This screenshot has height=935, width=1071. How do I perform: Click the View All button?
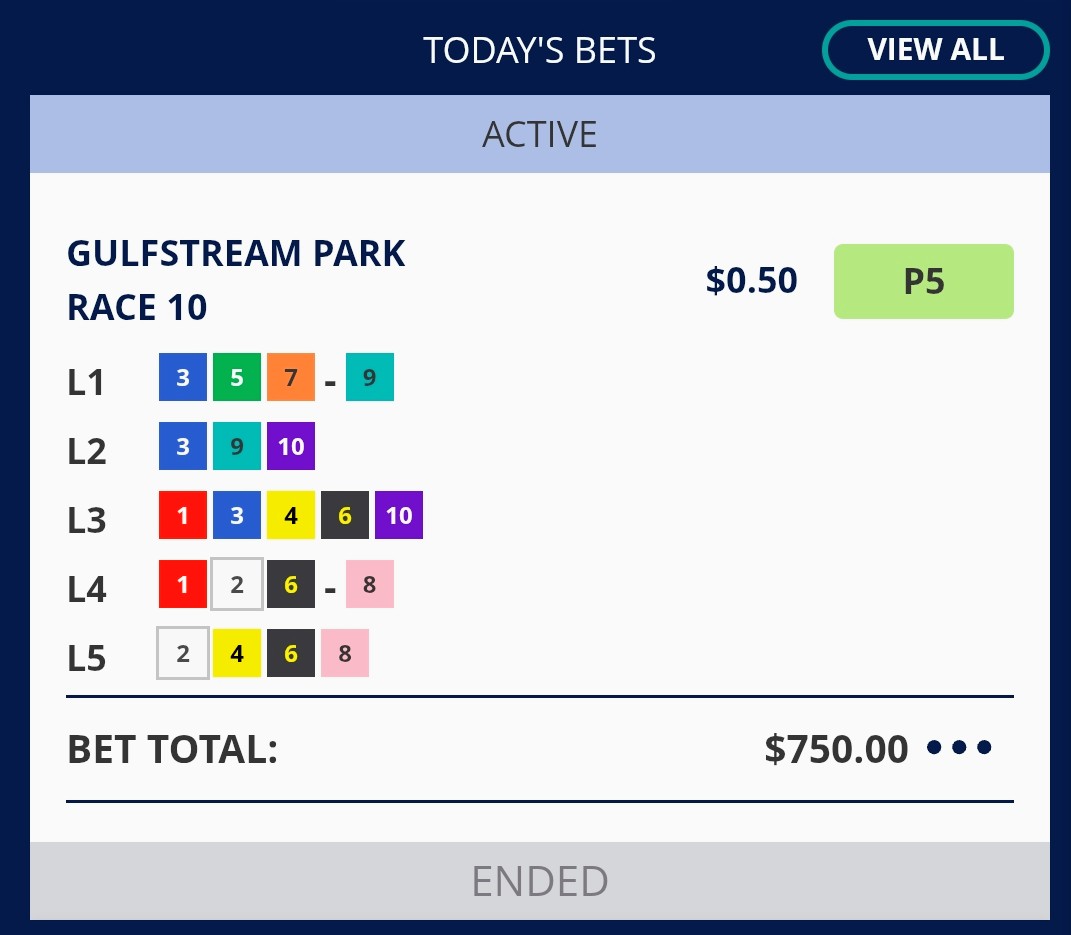pyautogui.click(x=935, y=49)
